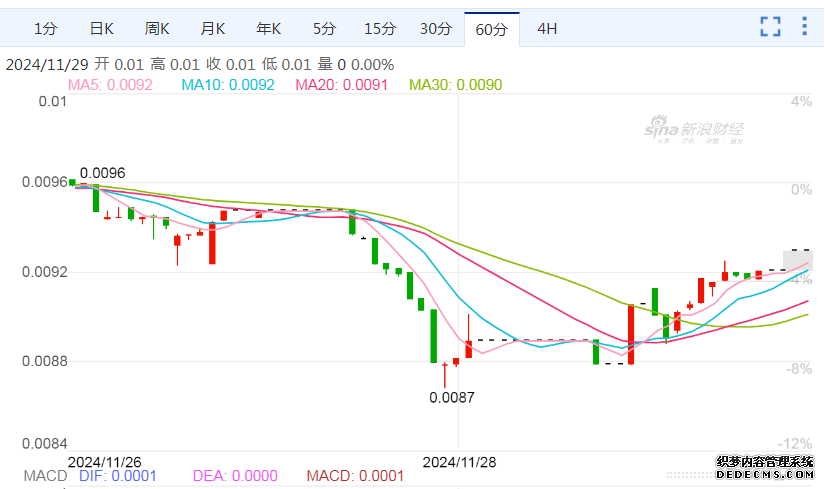Click the MACD indicator title label
The width and height of the screenshot is (825, 489).
45,476
